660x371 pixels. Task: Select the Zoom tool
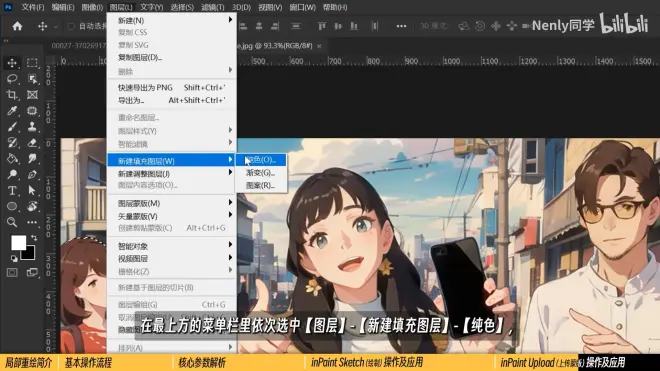12,222
